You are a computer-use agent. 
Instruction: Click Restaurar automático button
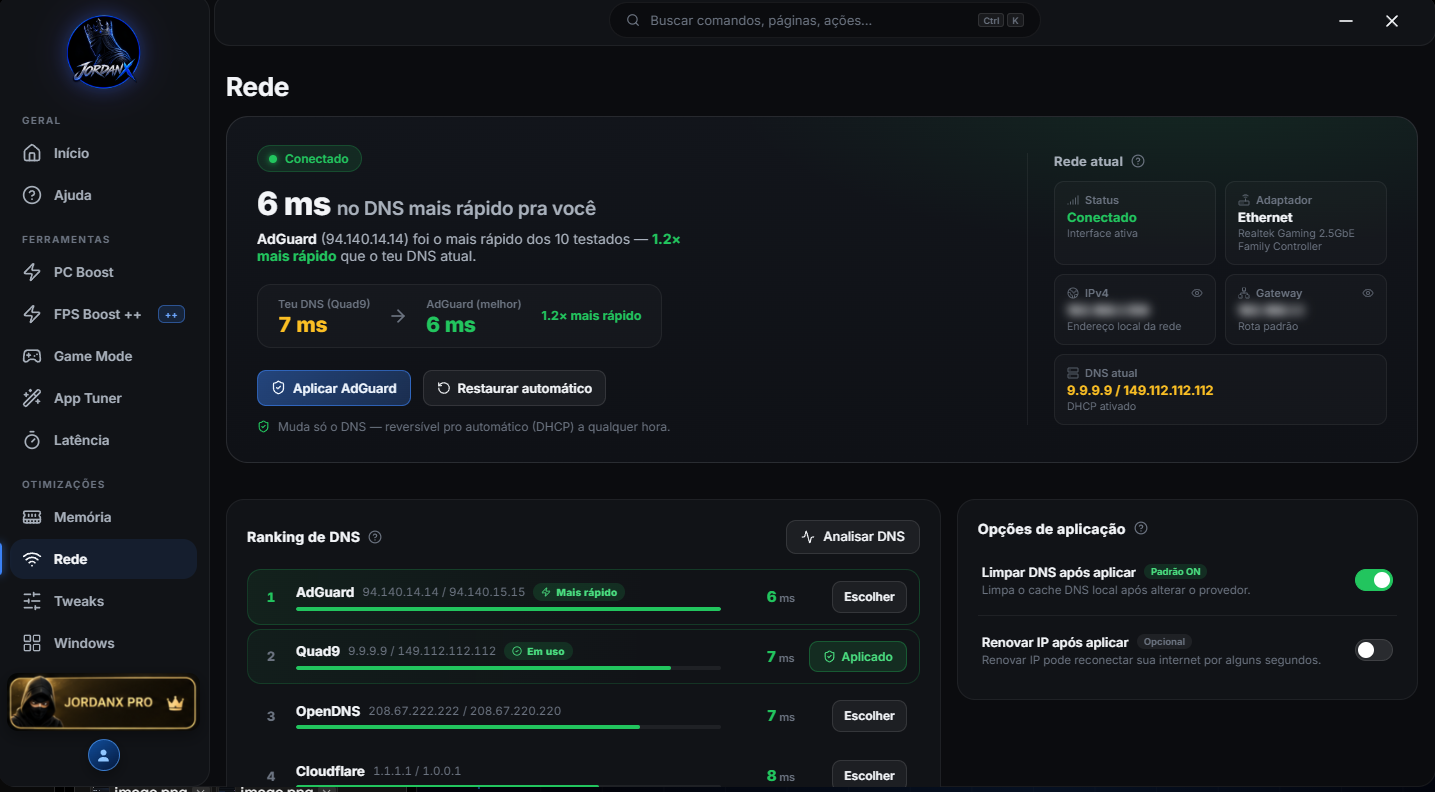pyautogui.click(x=514, y=388)
